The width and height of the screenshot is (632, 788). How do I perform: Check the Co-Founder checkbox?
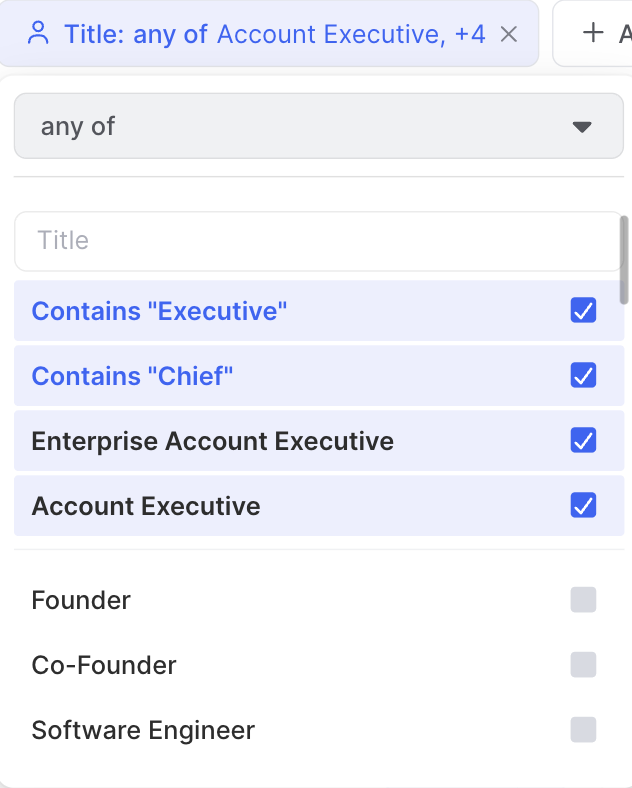click(x=583, y=665)
